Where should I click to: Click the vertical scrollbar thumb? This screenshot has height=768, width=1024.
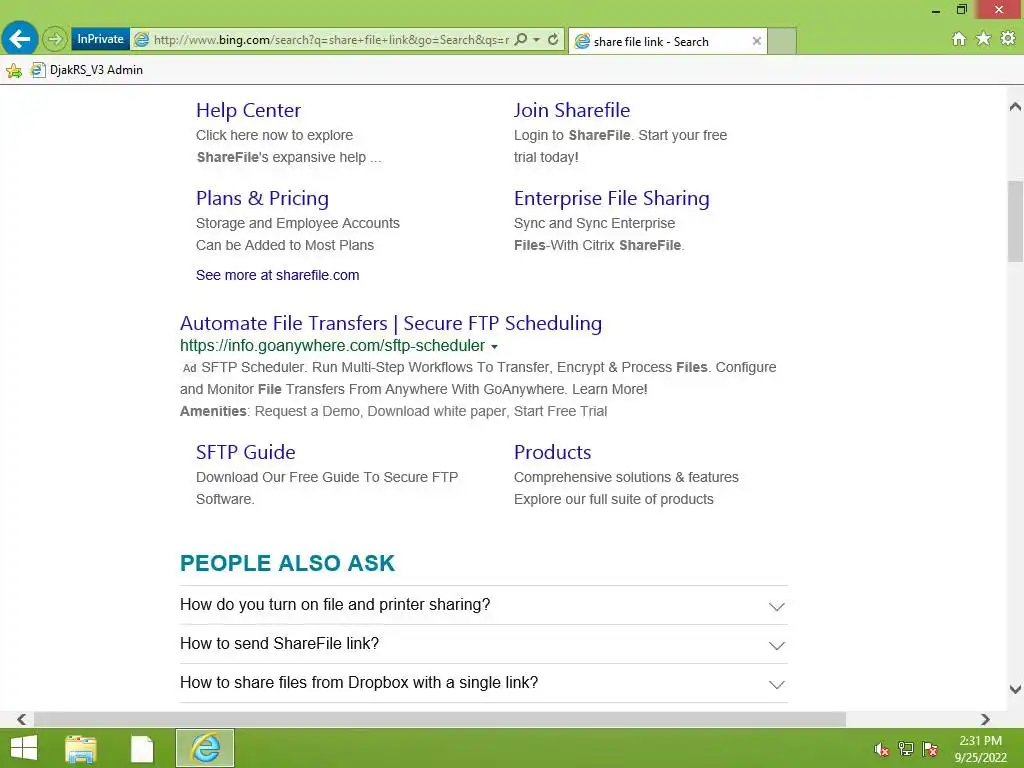(x=1015, y=221)
